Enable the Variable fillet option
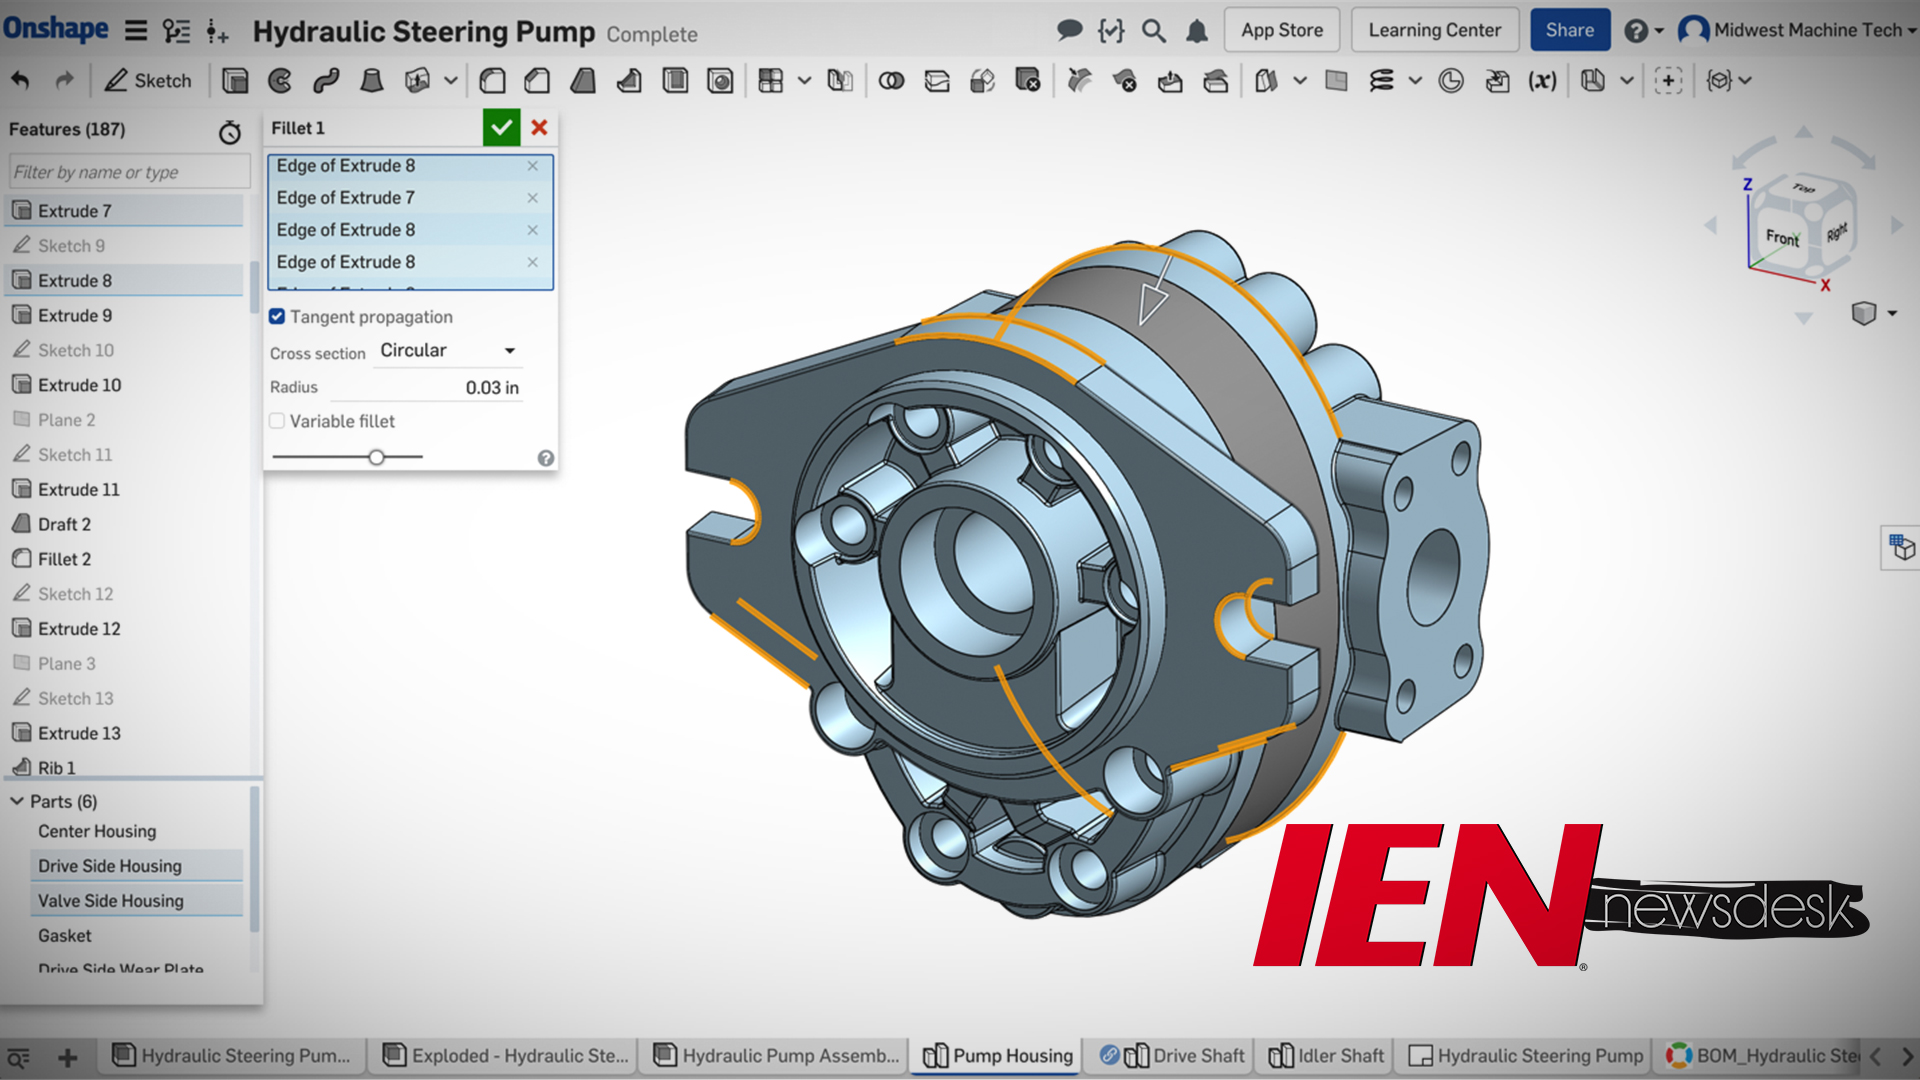The width and height of the screenshot is (1920, 1080). click(277, 421)
